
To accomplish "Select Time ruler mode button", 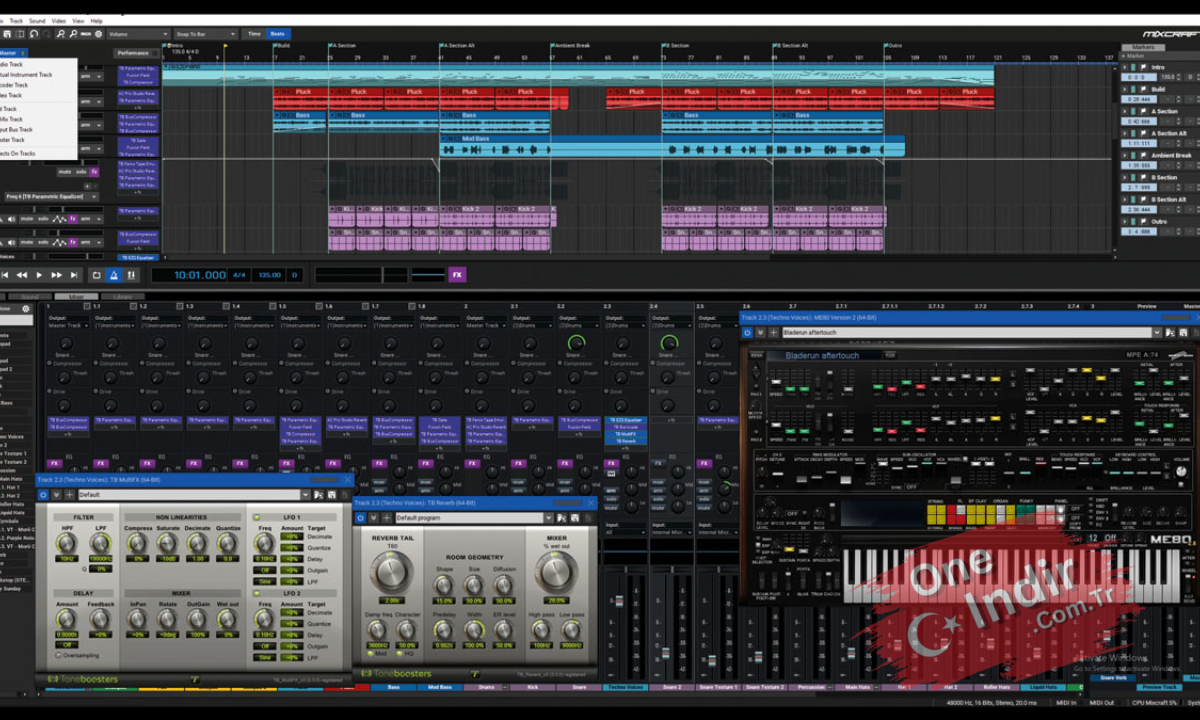I will click(255, 34).
